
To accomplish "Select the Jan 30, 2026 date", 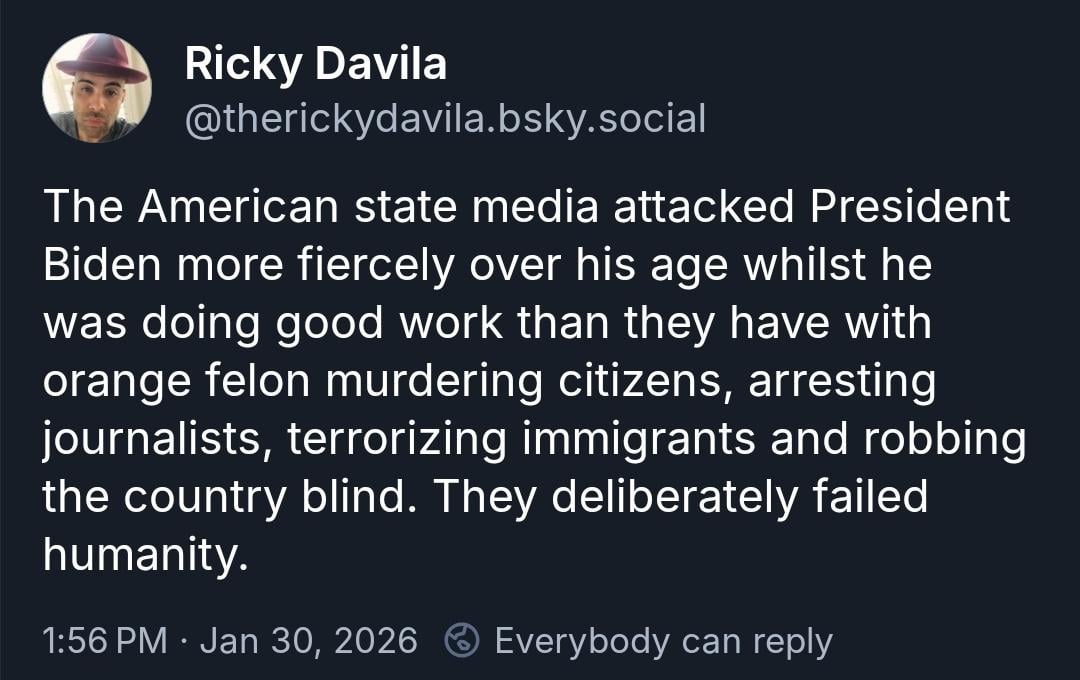I will pos(308,640).
